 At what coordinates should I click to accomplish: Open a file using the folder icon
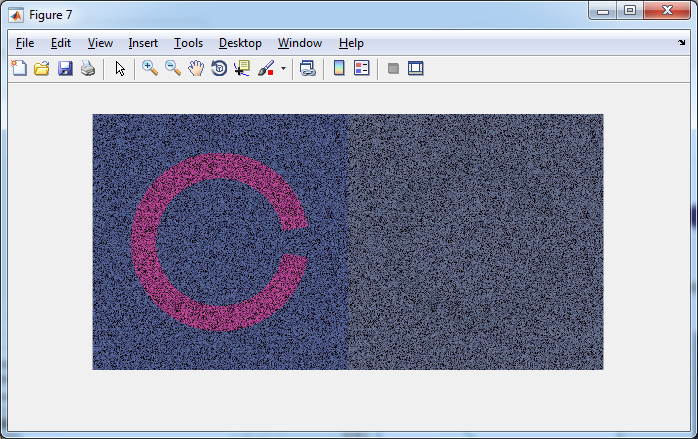(42, 68)
